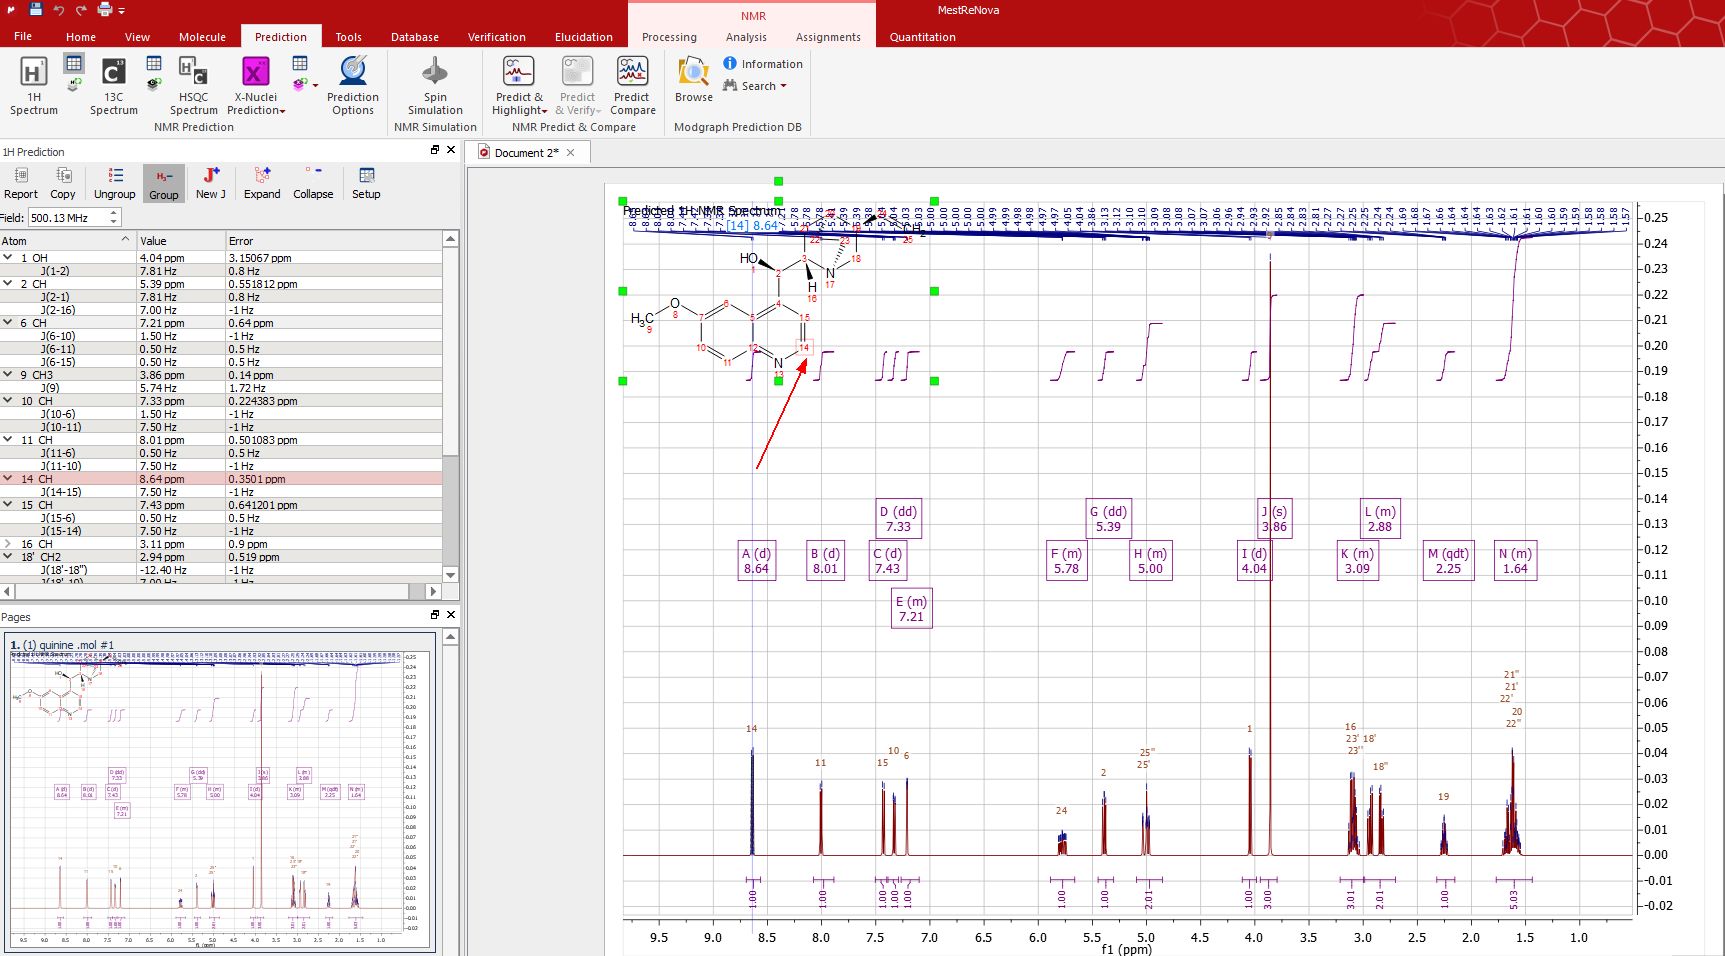The height and width of the screenshot is (956, 1725).
Task: Collapse the 6 CH atom row
Action: [x=8, y=322]
